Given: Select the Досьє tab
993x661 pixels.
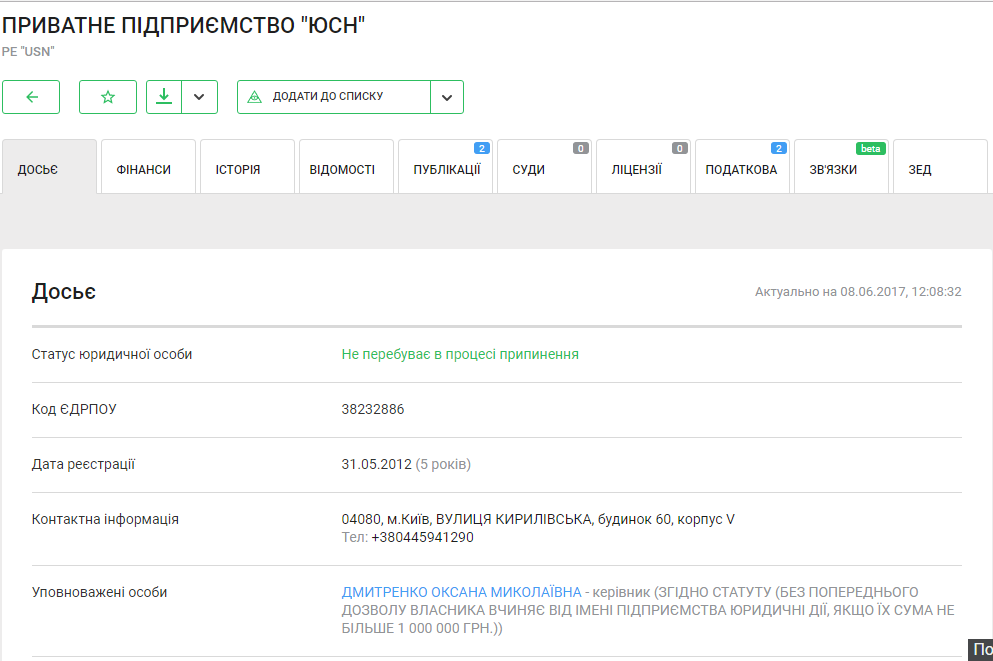Looking at the screenshot, I should point(49,169).
